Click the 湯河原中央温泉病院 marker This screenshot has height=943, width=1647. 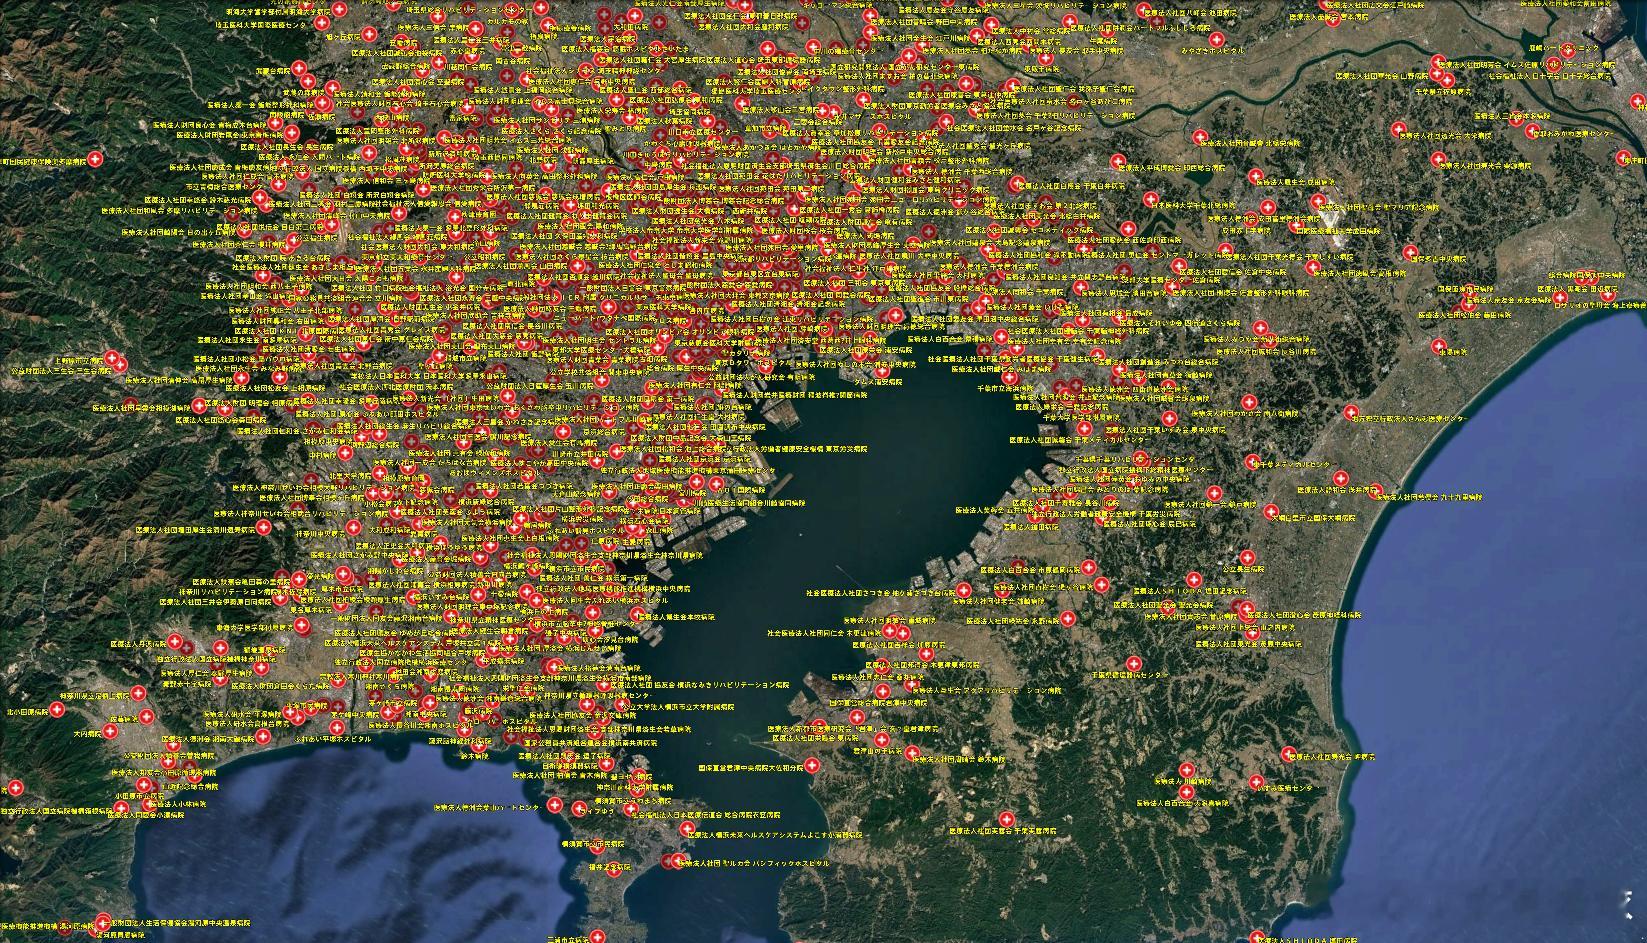click(101, 923)
